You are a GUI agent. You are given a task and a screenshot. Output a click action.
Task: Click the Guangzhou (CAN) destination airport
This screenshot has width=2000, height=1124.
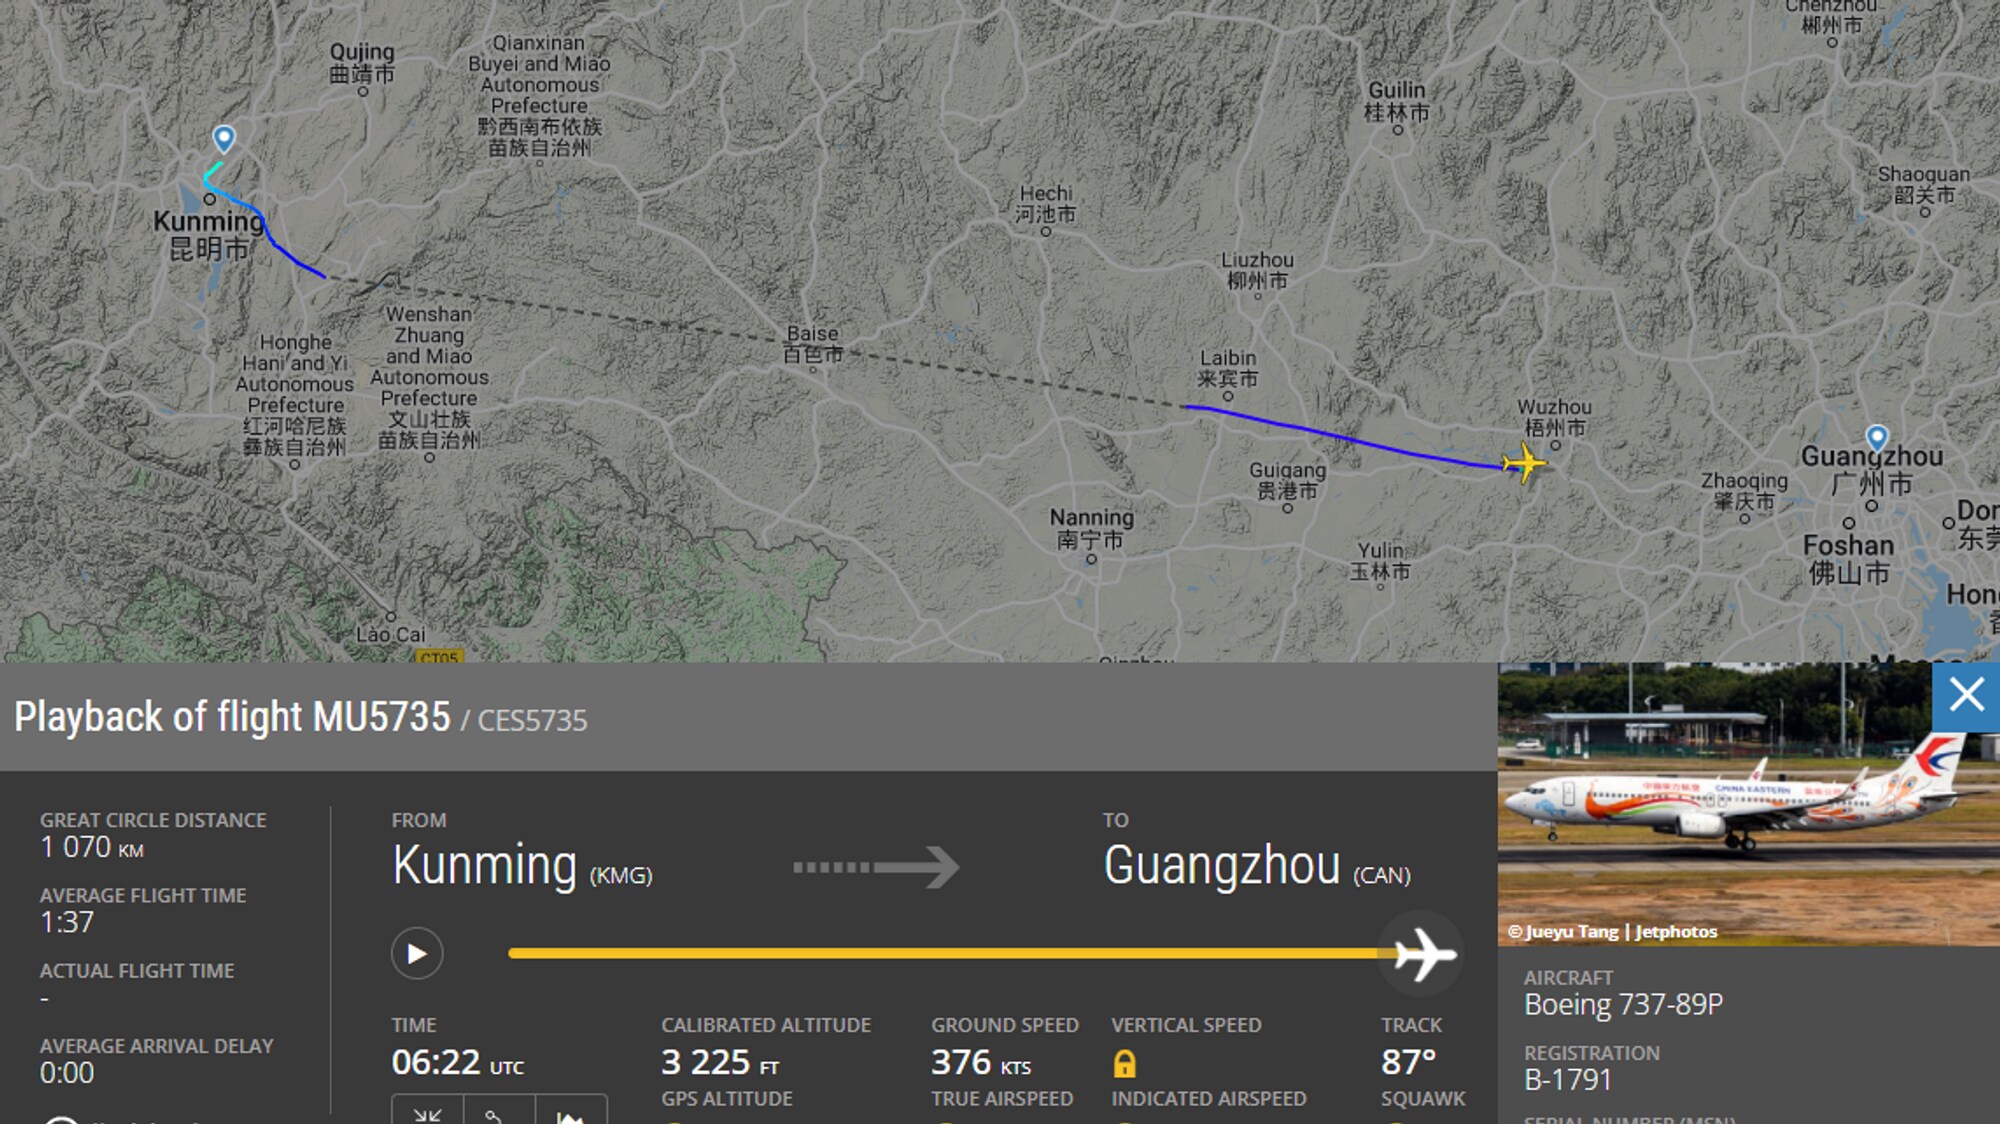1257,866
